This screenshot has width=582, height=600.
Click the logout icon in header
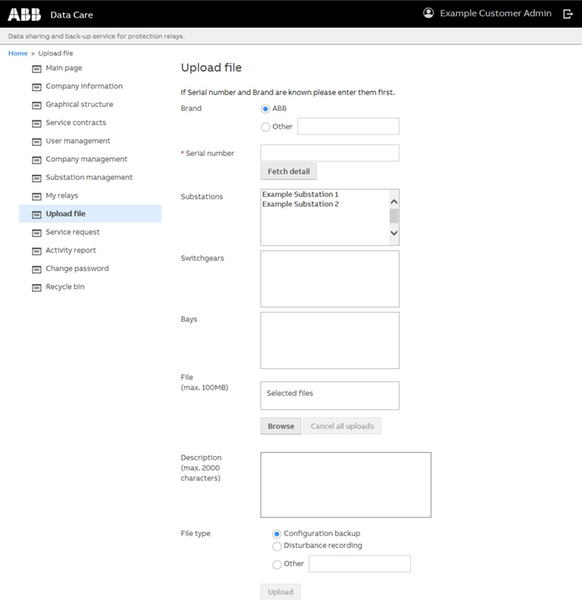click(x=568, y=14)
